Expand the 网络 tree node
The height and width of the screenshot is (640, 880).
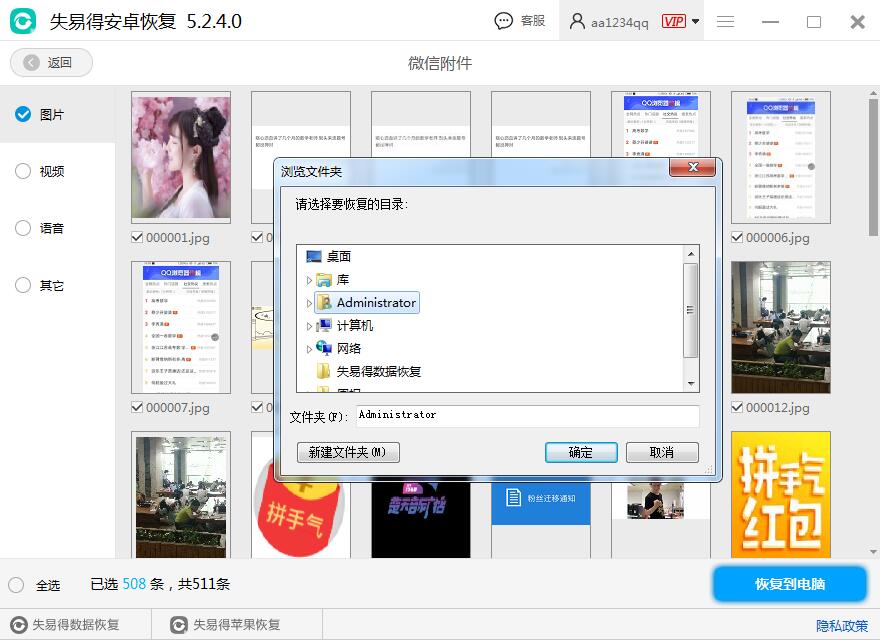pyautogui.click(x=311, y=348)
